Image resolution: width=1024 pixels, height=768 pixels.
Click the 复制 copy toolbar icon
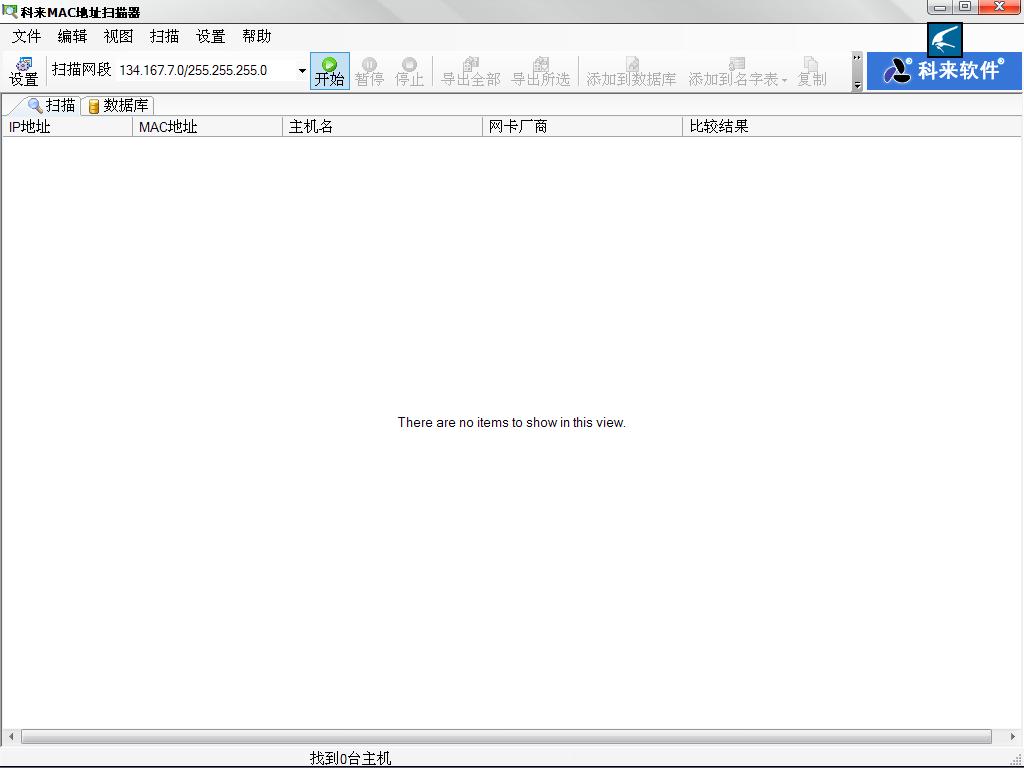pos(811,71)
